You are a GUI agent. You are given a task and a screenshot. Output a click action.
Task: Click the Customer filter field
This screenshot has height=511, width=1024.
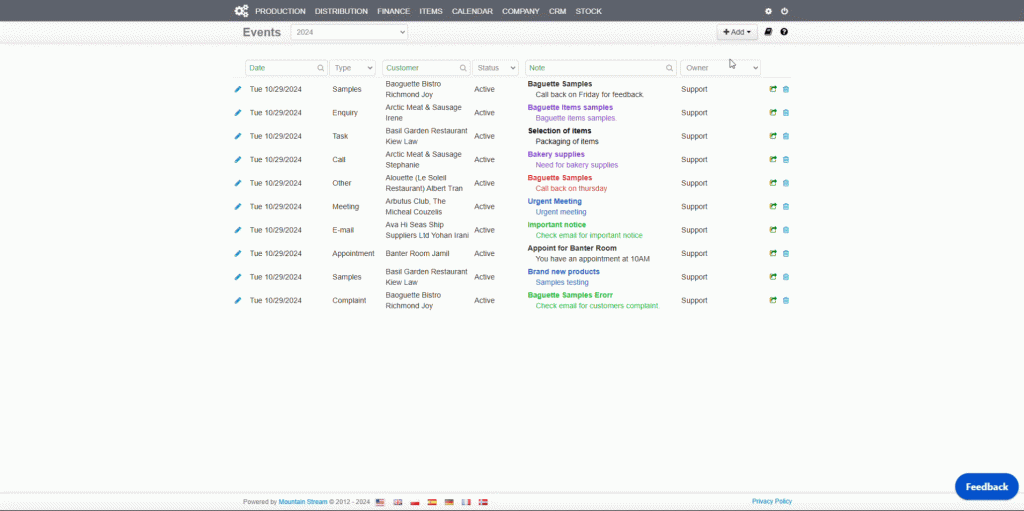click(x=426, y=68)
